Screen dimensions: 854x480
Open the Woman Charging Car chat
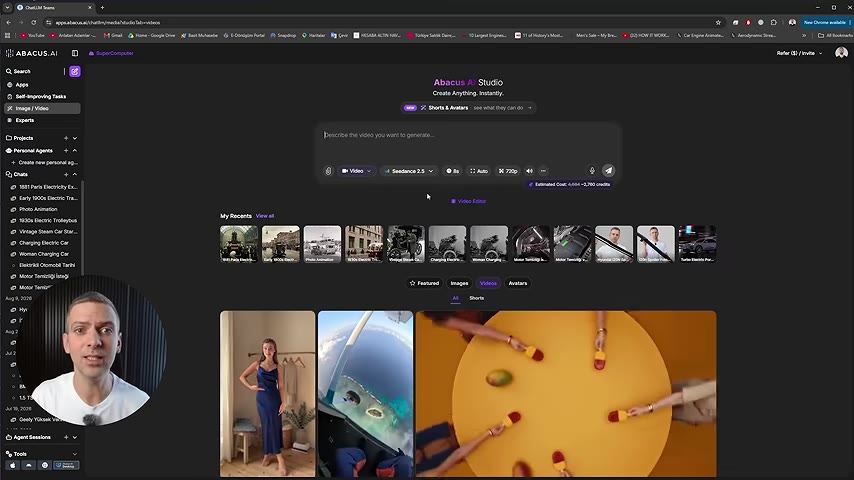tap(44, 254)
